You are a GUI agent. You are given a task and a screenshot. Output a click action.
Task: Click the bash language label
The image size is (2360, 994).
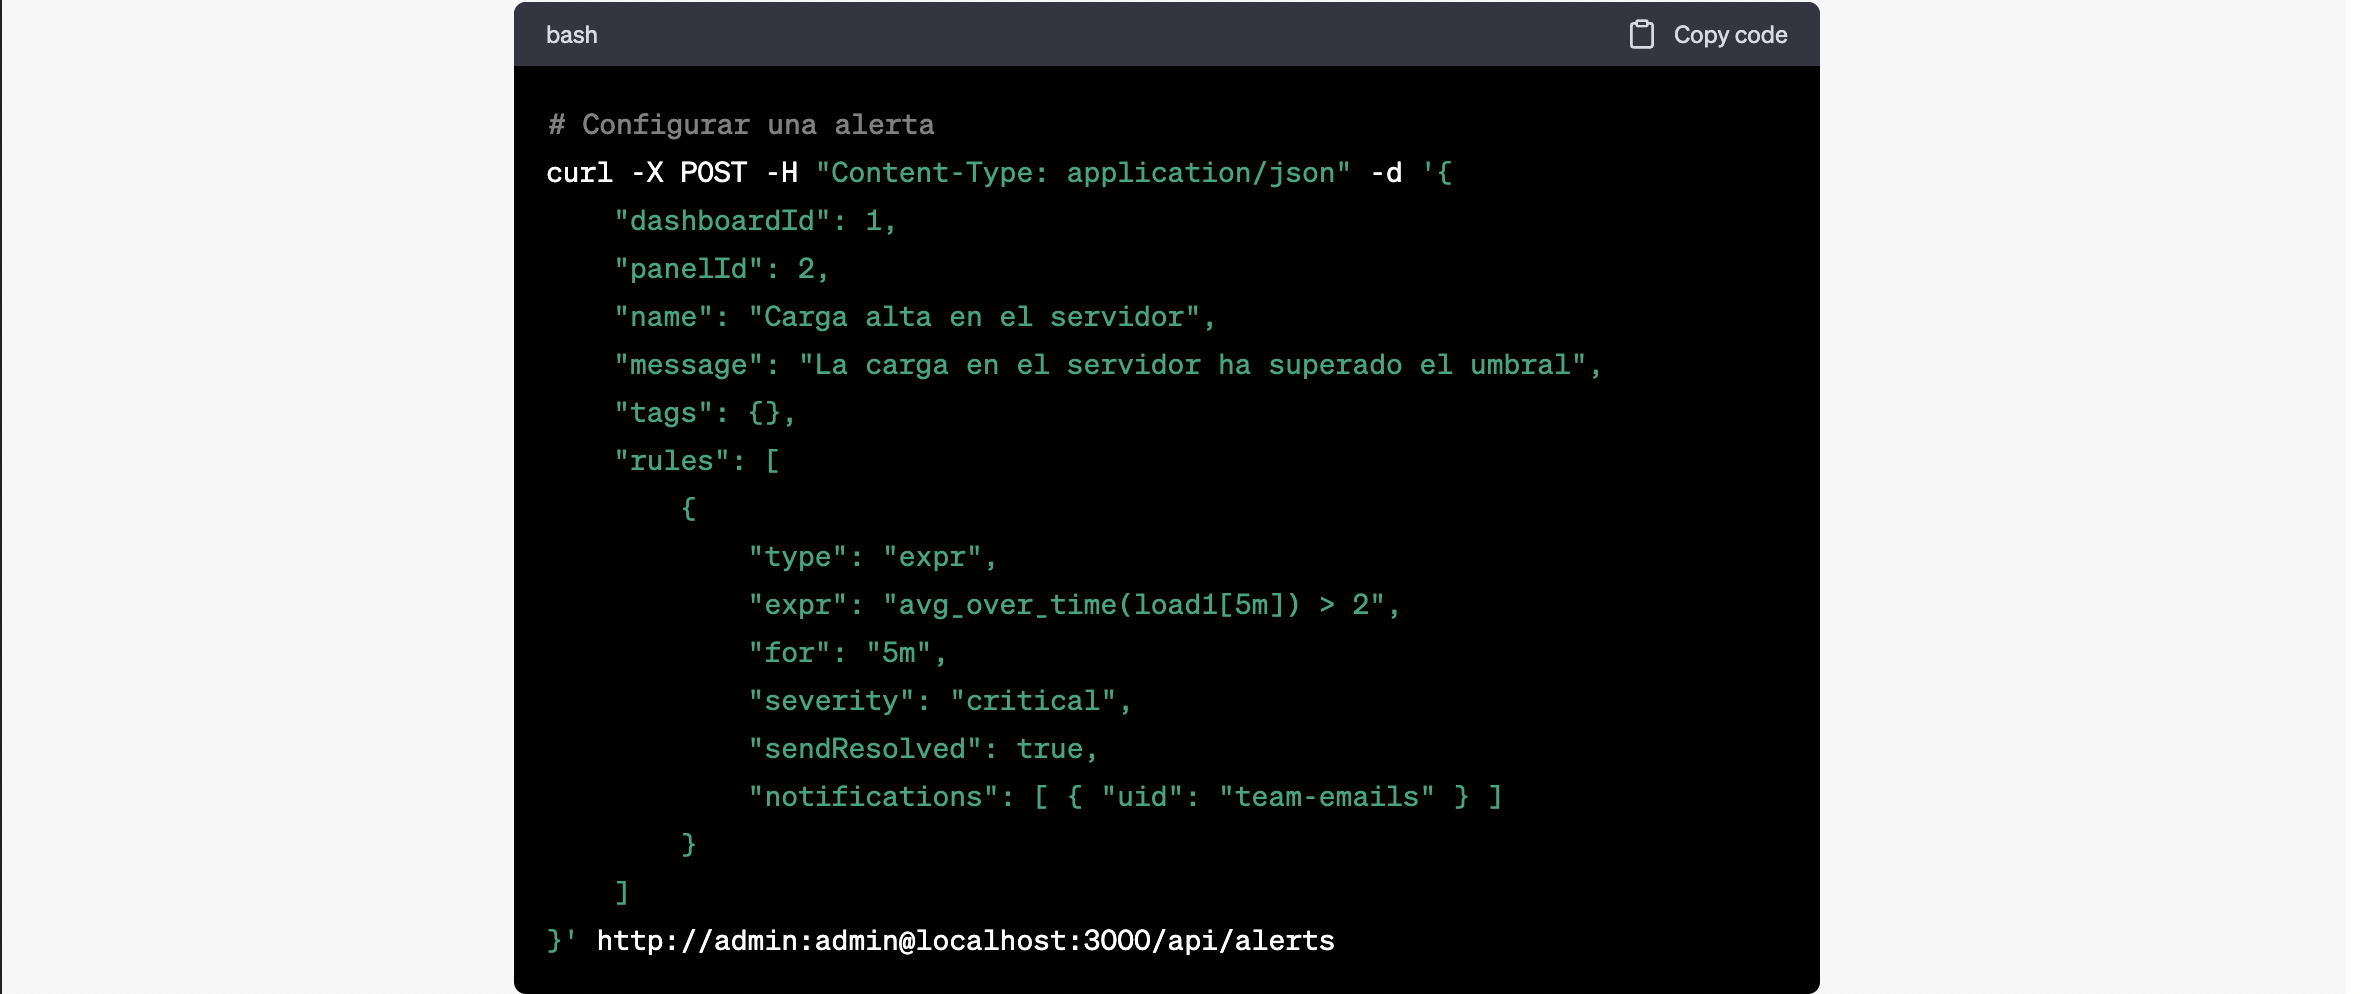(571, 35)
